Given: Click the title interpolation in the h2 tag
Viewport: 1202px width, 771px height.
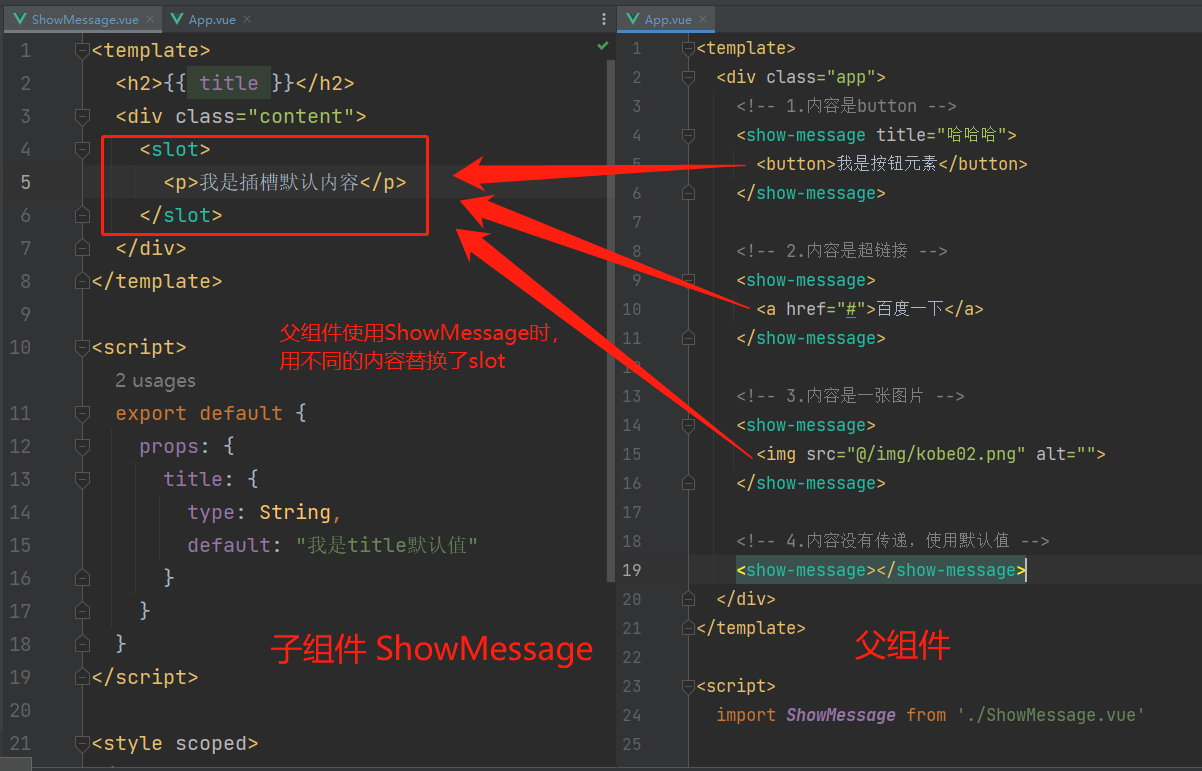Looking at the screenshot, I should click(x=229, y=84).
